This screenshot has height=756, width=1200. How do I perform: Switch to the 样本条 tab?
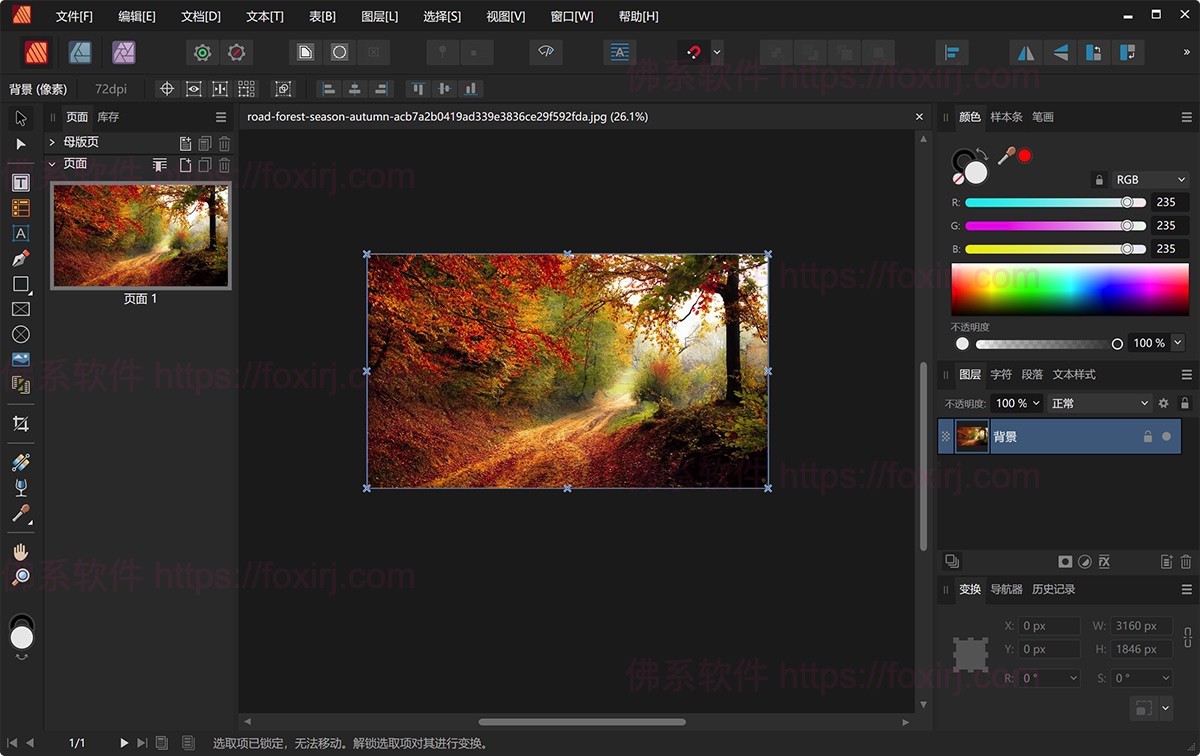click(1005, 117)
